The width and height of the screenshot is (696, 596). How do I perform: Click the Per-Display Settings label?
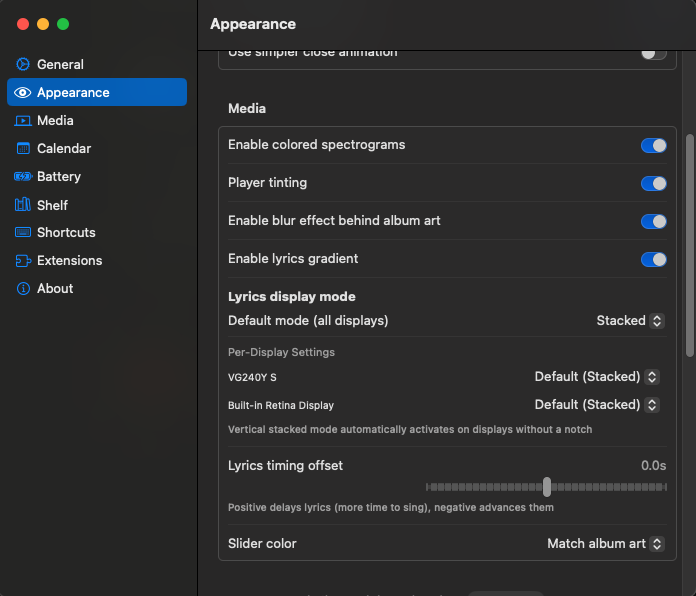pyautogui.click(x=281, y=352)
